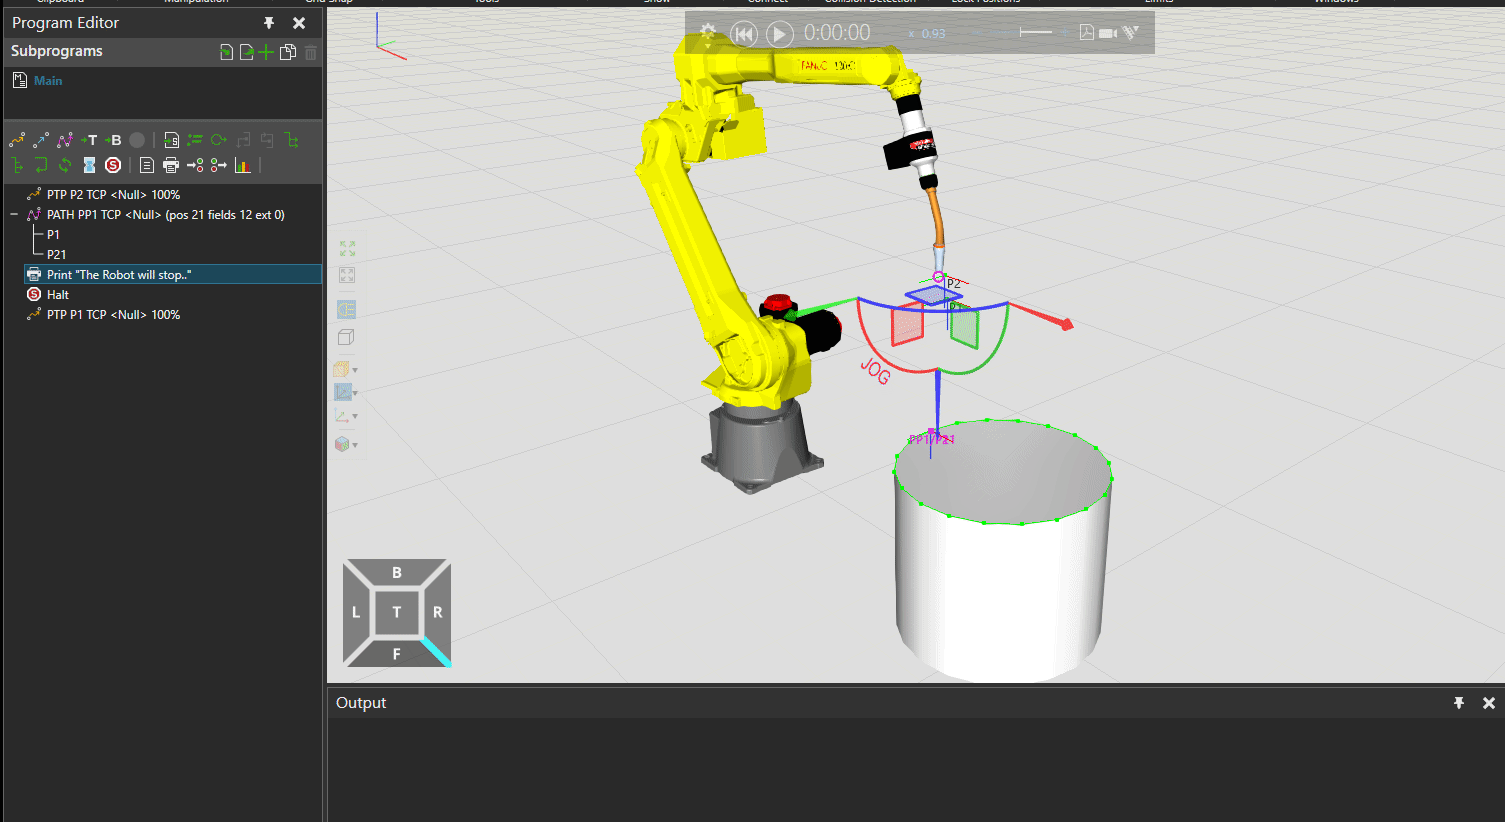Switch to Left view on navigation cube

click(356, 612)
